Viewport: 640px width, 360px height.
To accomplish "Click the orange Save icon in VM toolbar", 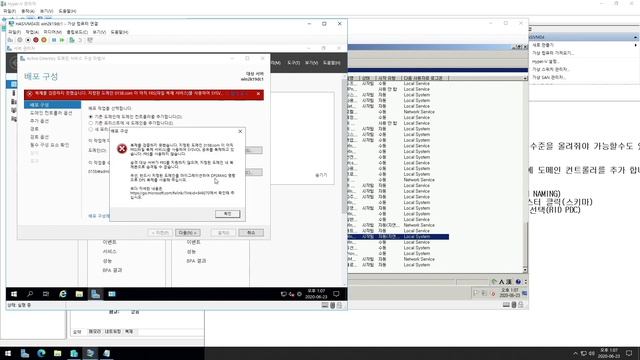I will pos(44,40).
